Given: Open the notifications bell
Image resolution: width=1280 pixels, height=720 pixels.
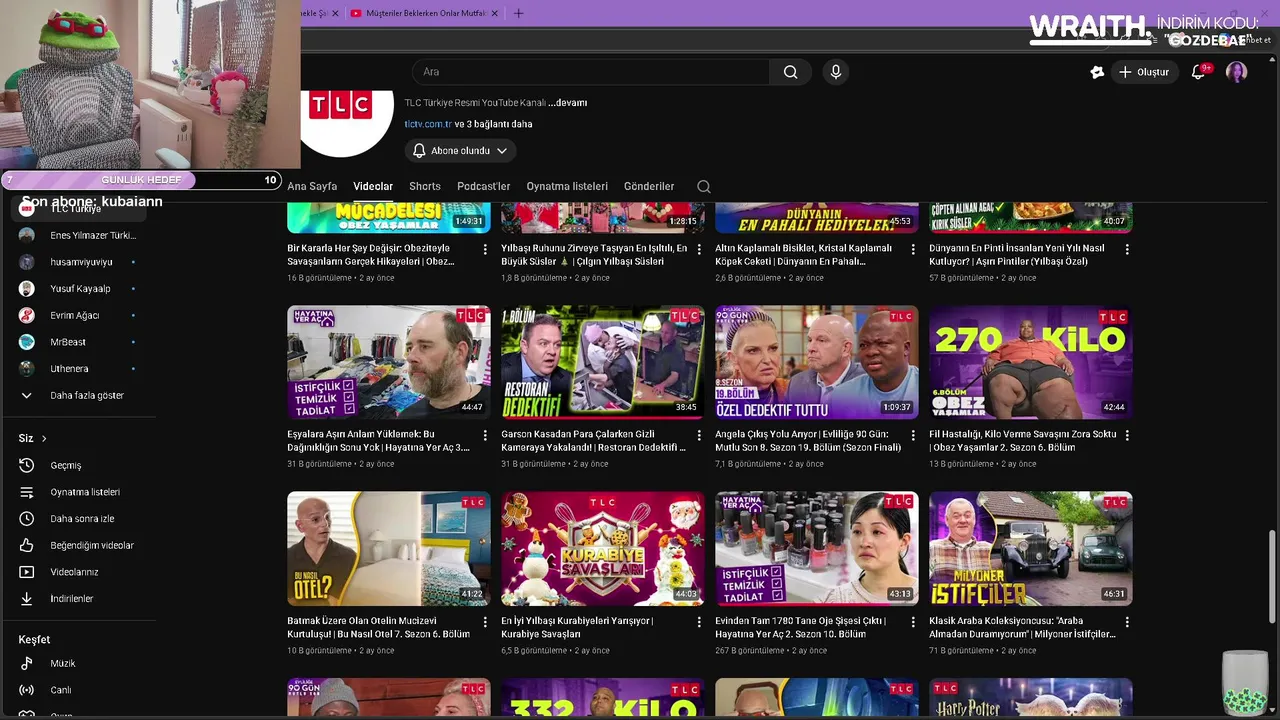Looking at the screenshot, I should (x=1198, y=72).
